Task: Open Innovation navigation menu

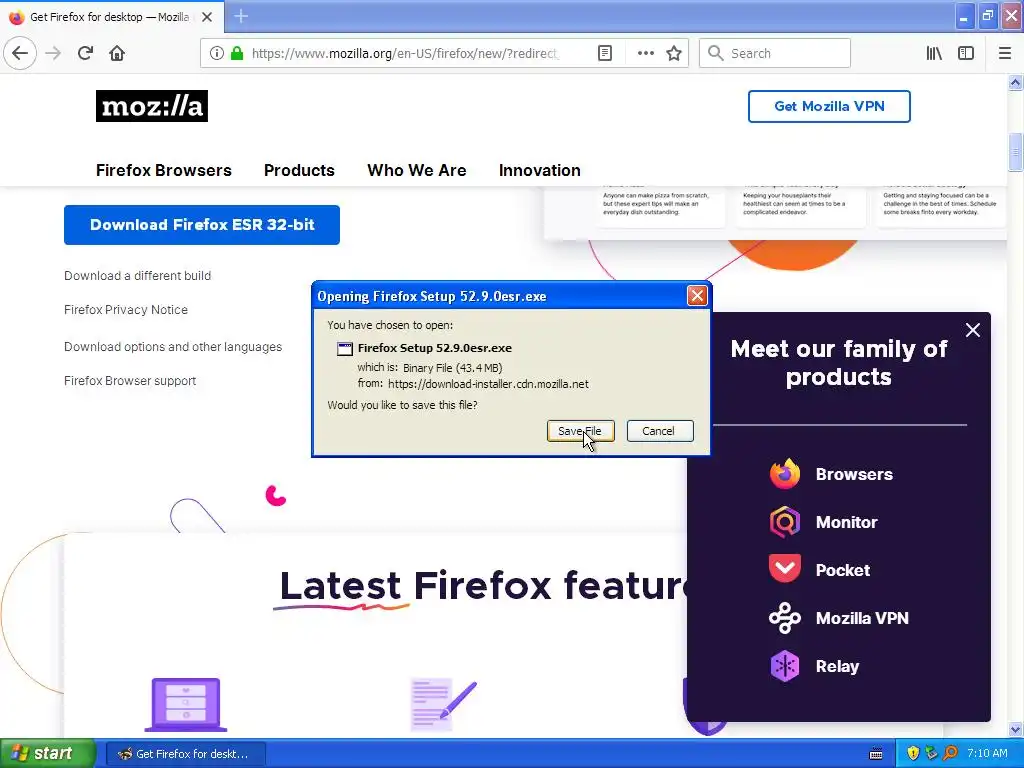Action: (539, 170)
